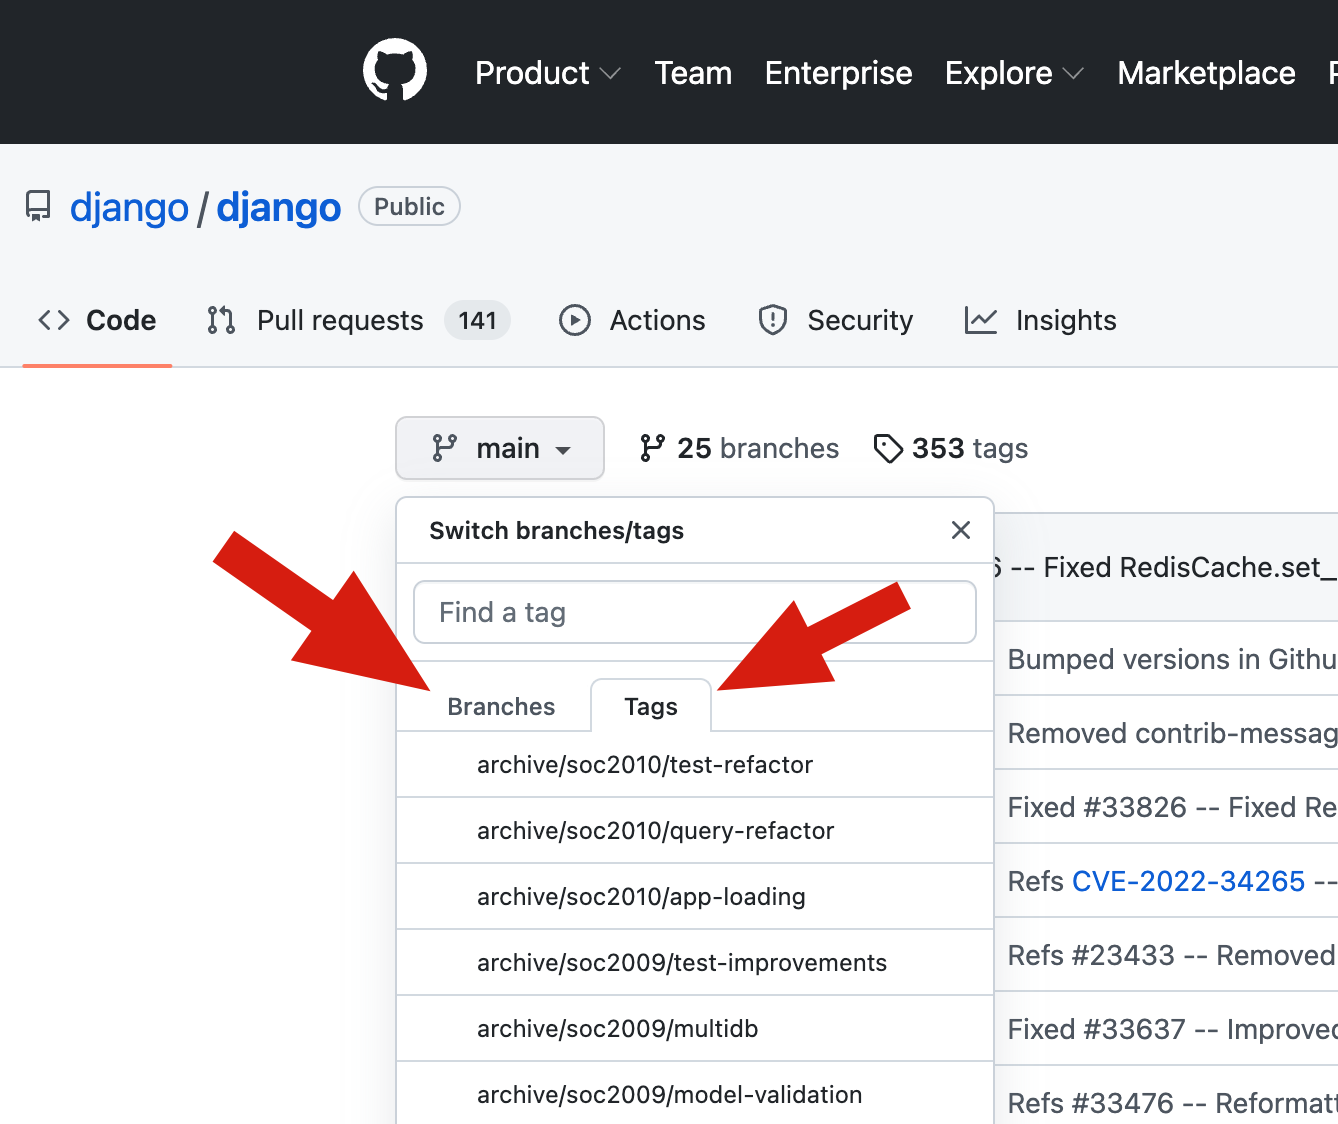1338x1124 pixels.
Task: Expand the Explore menu
Action: (x=1013, y=73)
